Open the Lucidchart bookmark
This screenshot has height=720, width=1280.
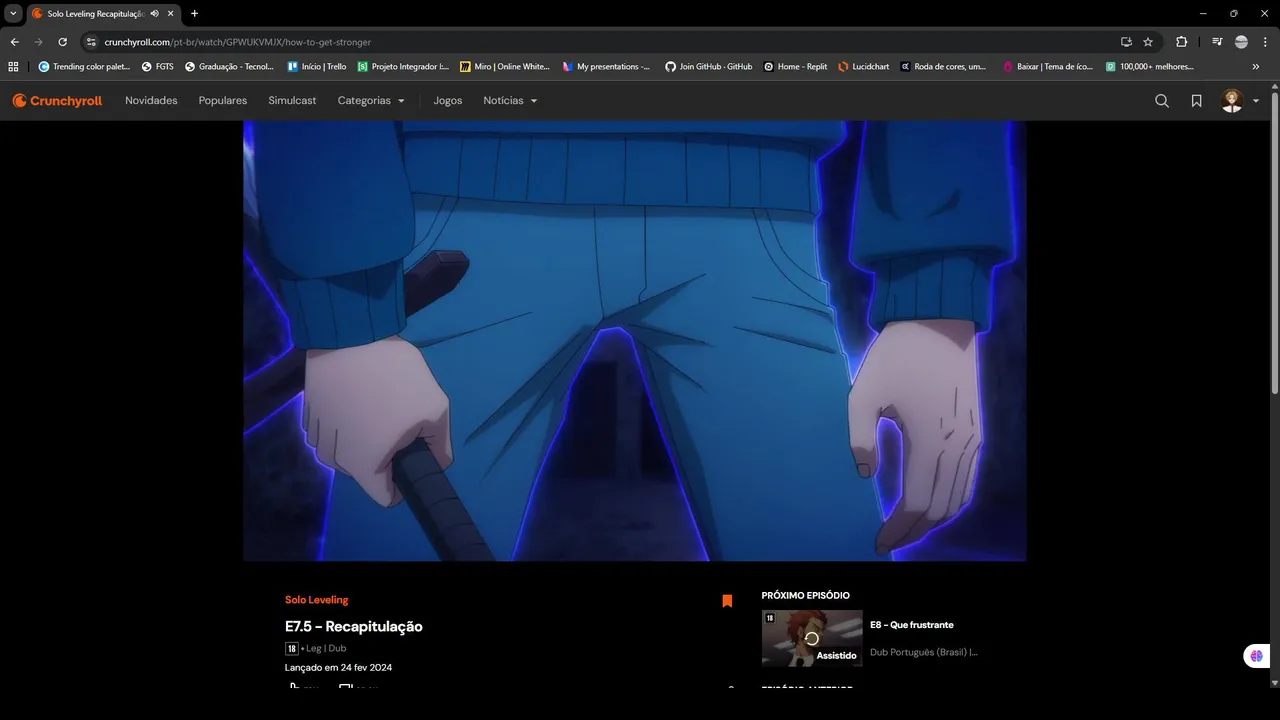pyautogui.click(x=864, y=67)
